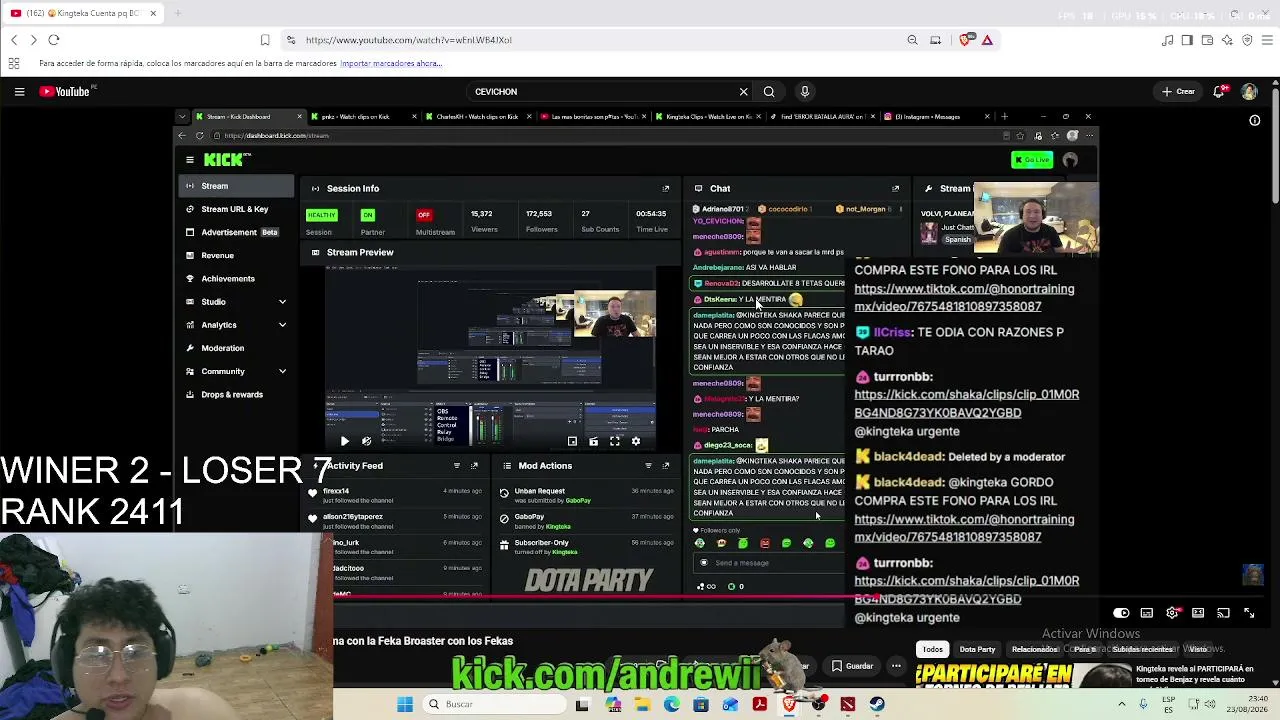The height and width of the screenshot is (720, 1280).
Task: Open the YouTube guide hamburger menu
Action: 19,92
